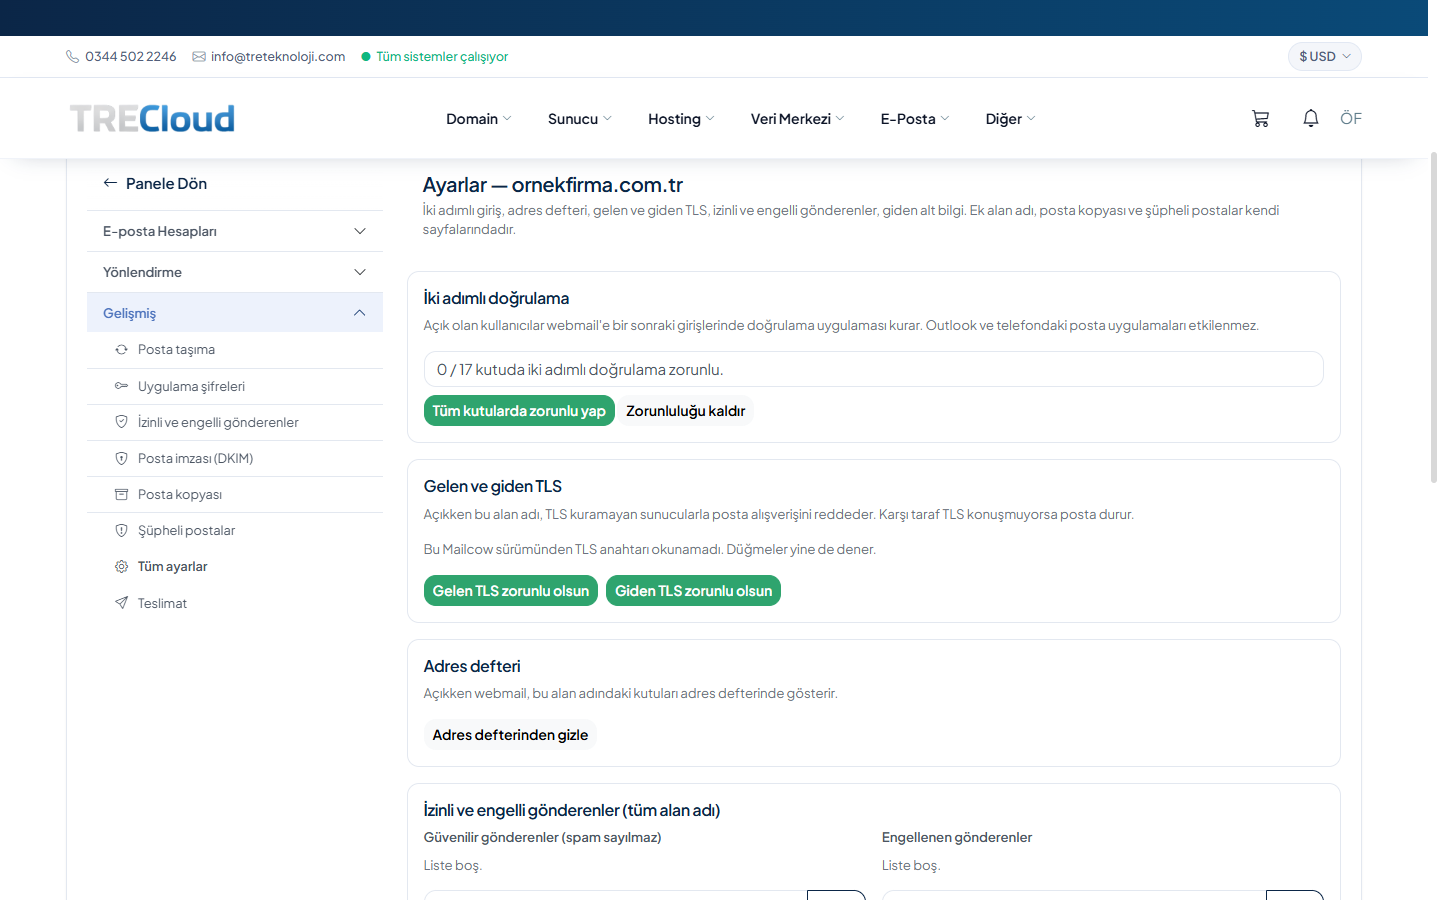Open the shopping cart icon
This screenshot has width=1440, height=900.
pos(1260,118)
